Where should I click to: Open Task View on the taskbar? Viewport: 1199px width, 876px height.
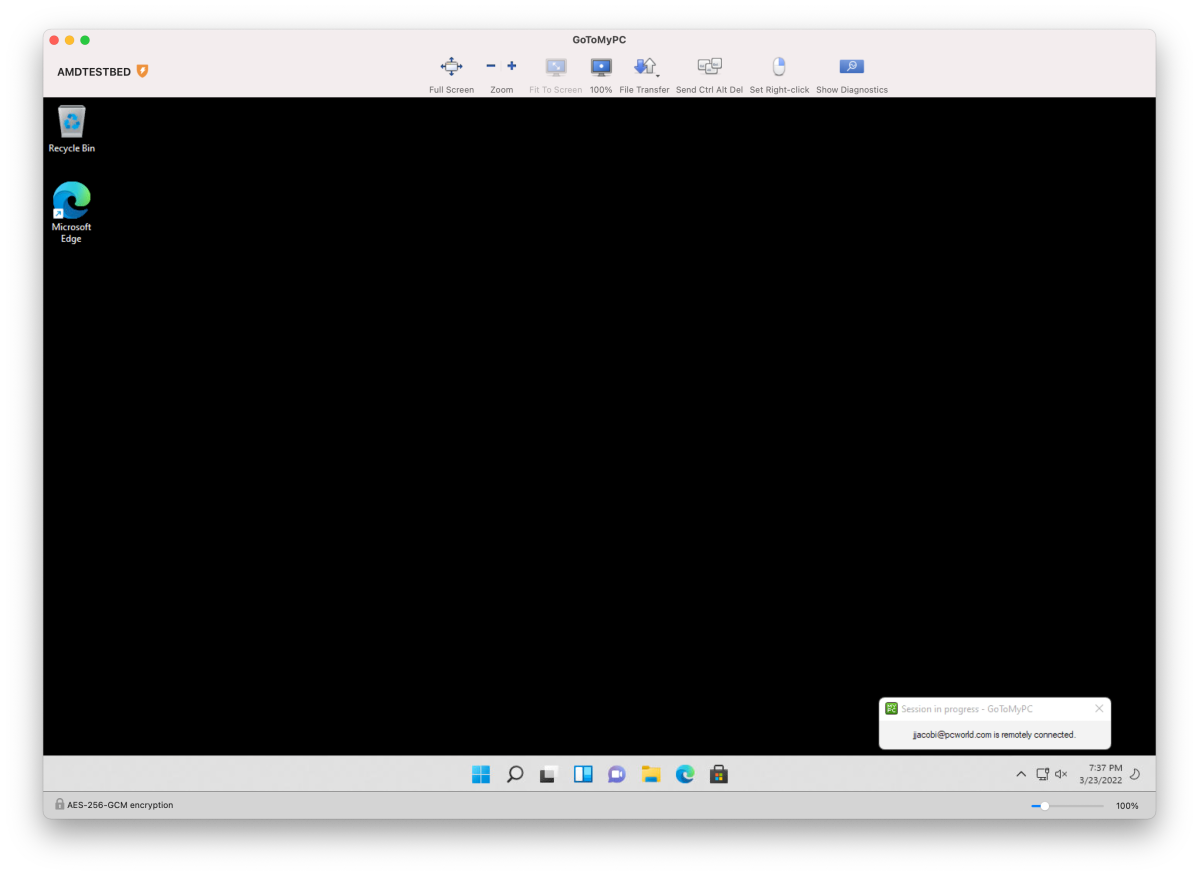[548, 774]
